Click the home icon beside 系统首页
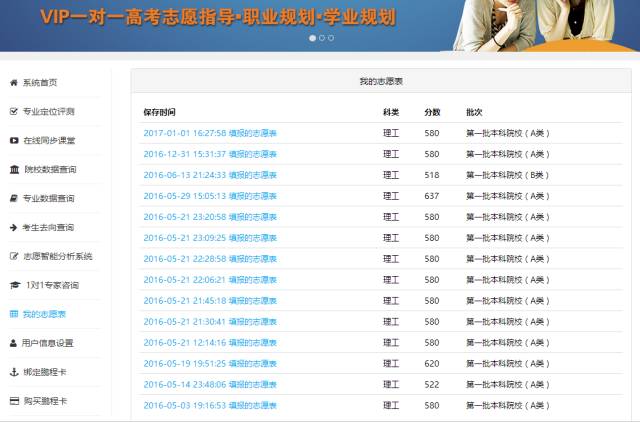This screenshot has width=640, height=422. click(14, 83)
